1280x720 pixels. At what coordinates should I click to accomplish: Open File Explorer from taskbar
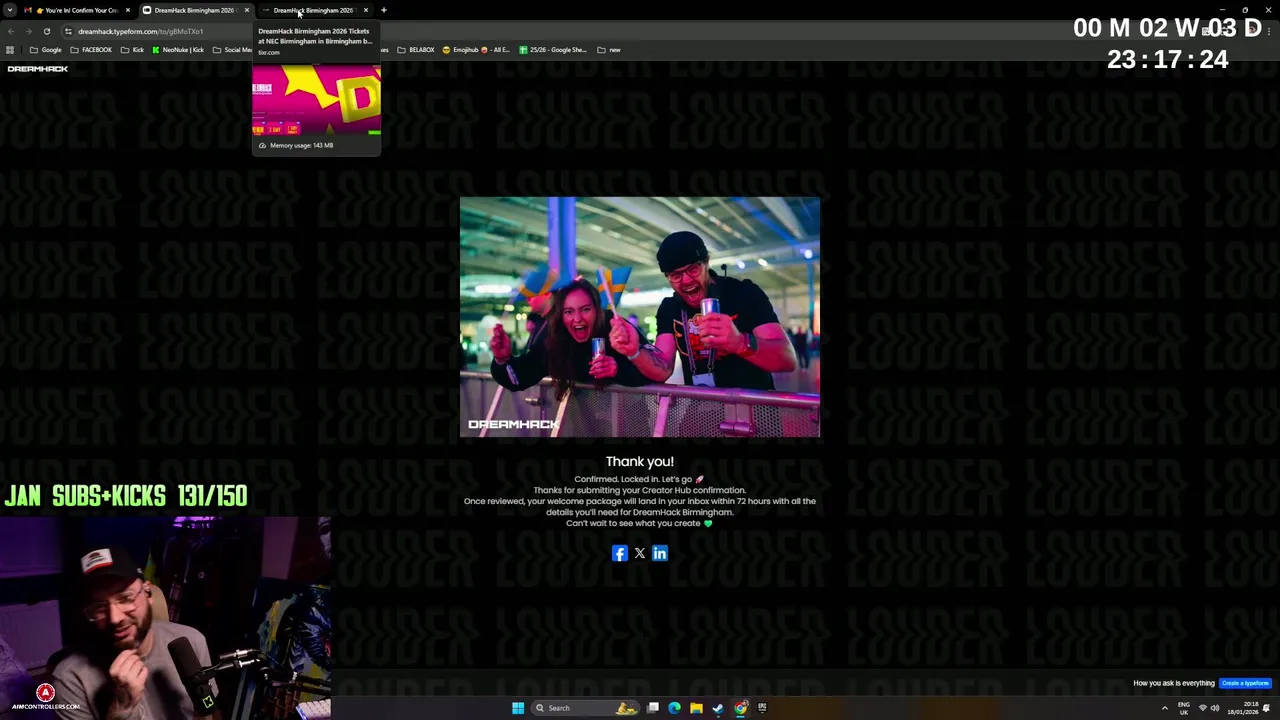696,708
